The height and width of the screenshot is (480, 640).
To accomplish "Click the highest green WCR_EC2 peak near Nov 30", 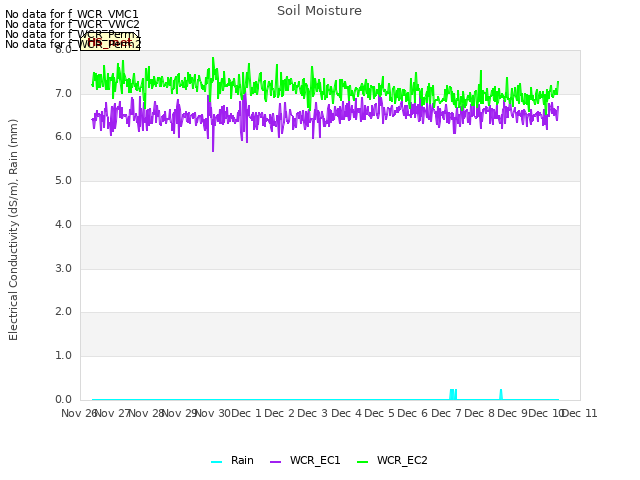I will coord(213,60).
